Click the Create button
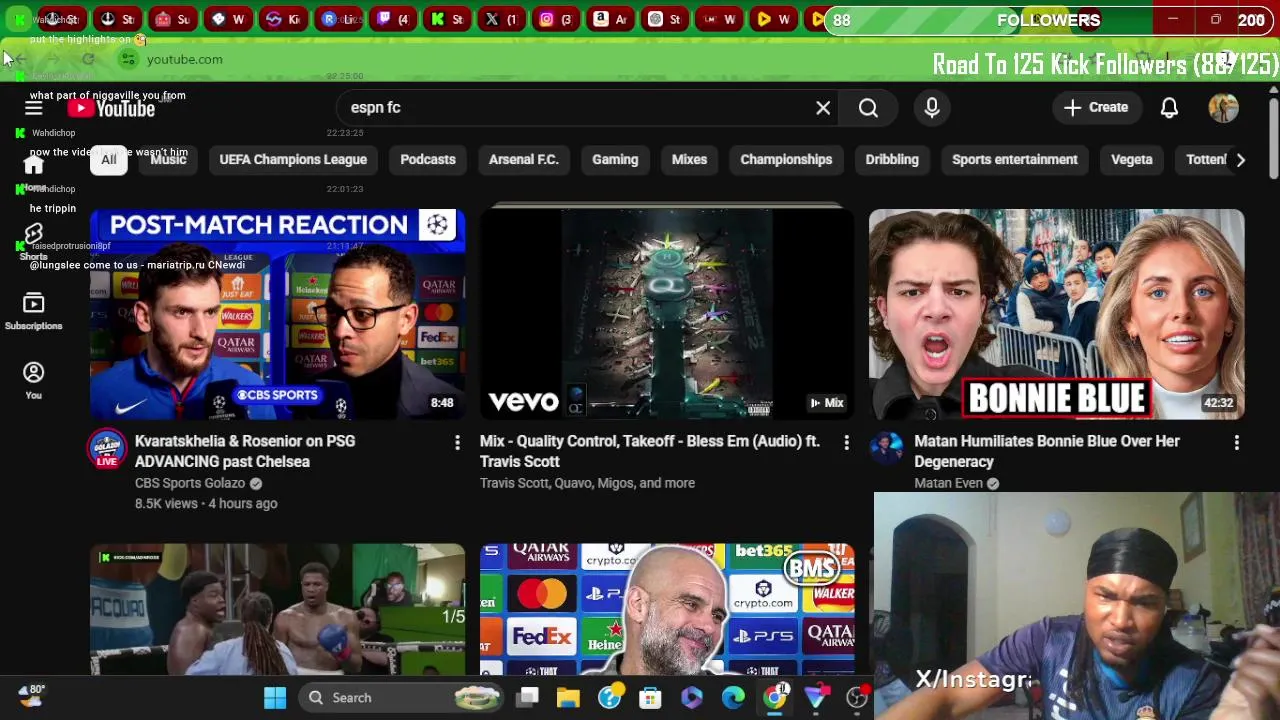The width and height of the screenshot is (1280, 720). 1096,108
